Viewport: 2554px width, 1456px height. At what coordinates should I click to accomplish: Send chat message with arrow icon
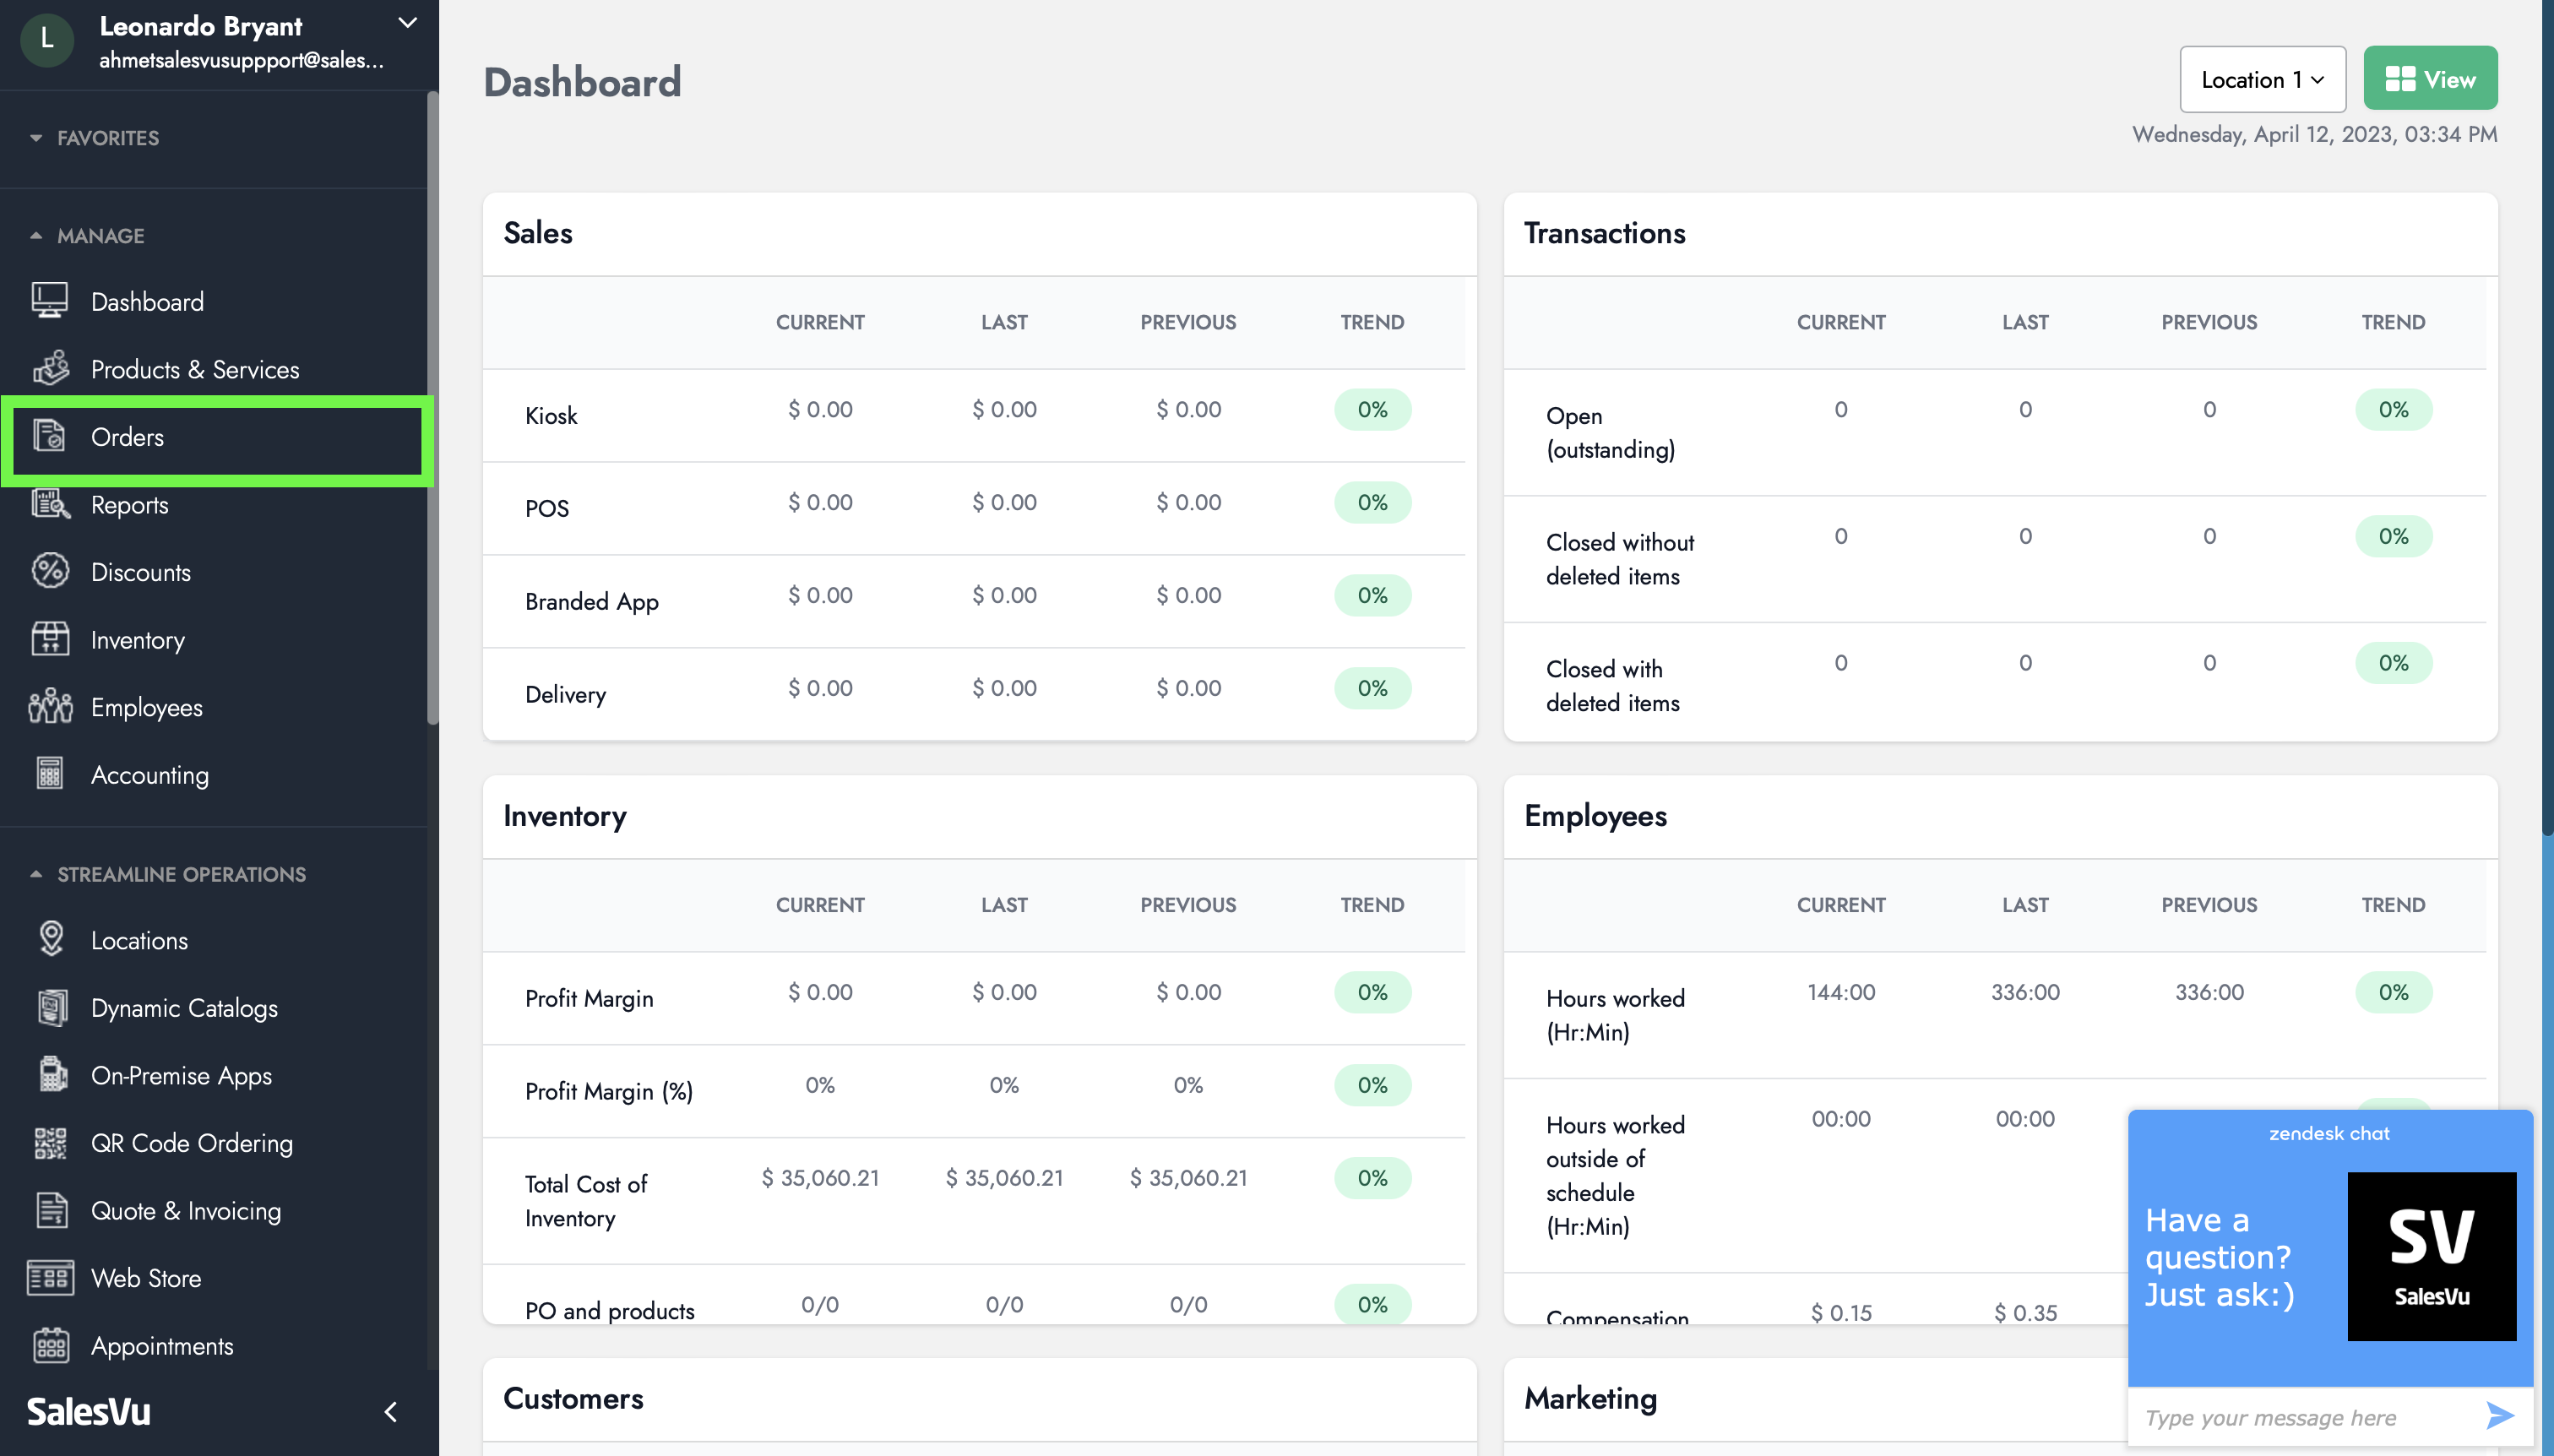(x=2499, y=1416)
